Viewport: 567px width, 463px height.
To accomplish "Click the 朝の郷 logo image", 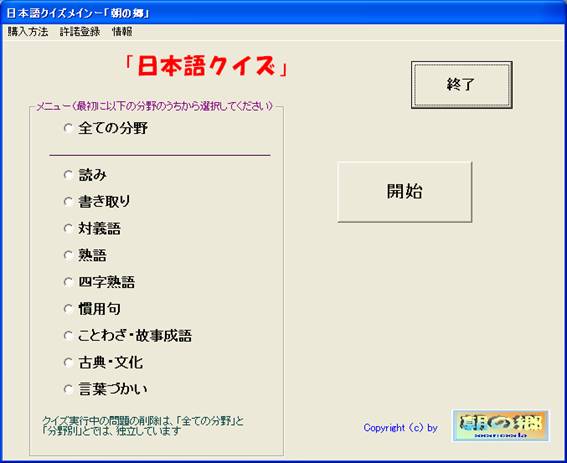I will coord(500,426).
